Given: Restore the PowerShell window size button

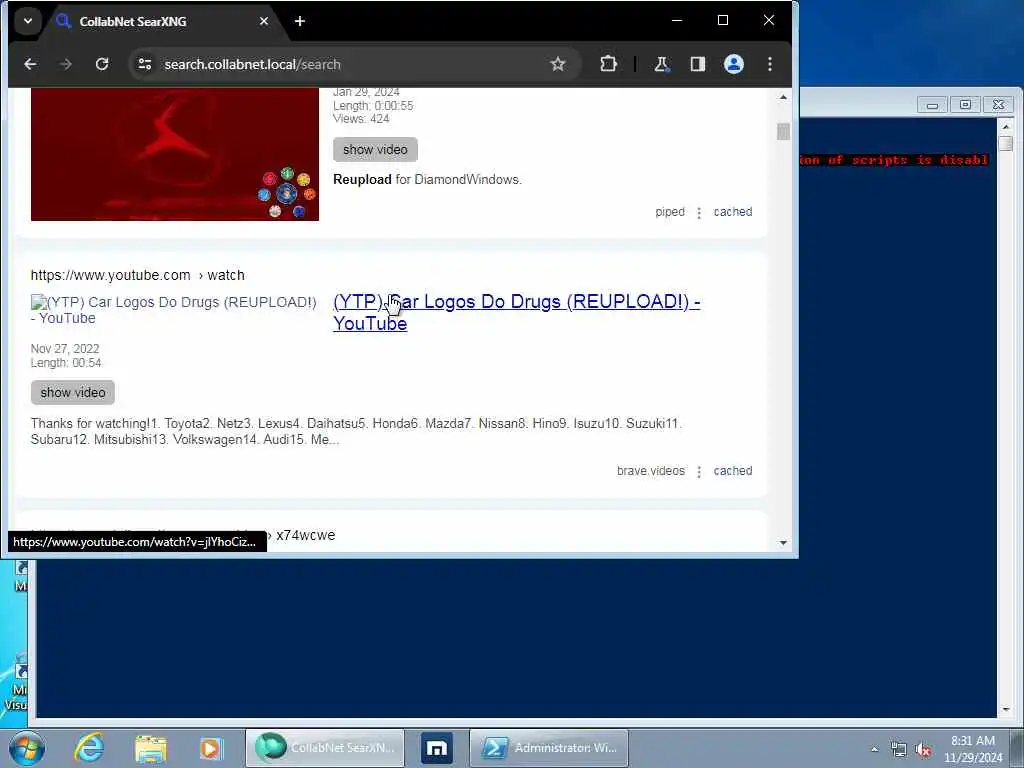Looking at the screenshot, I should click(x=965, y=104).
